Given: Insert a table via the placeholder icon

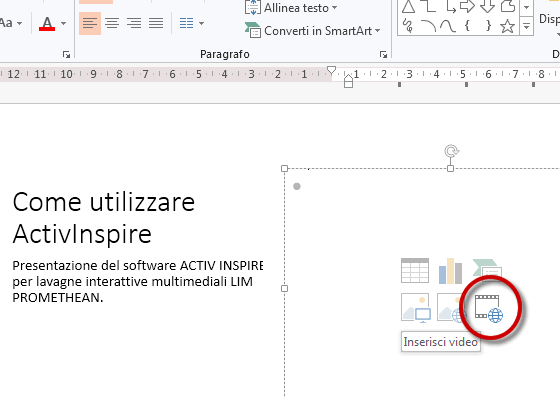Looking at the screenshot, I should (415, 271).
